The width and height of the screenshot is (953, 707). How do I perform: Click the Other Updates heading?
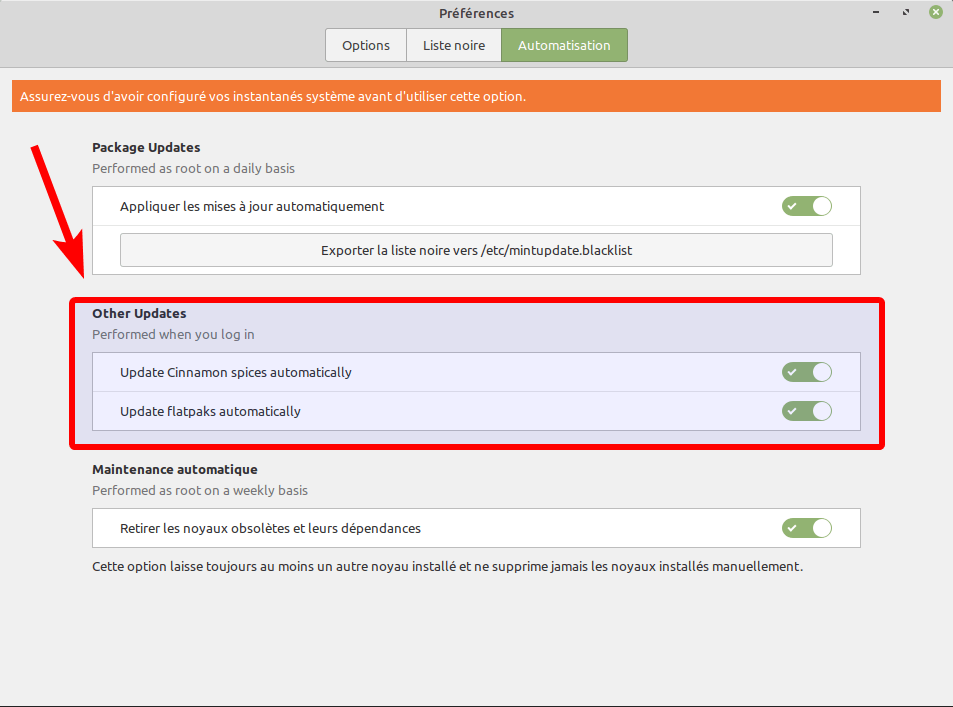pos(139,314)
